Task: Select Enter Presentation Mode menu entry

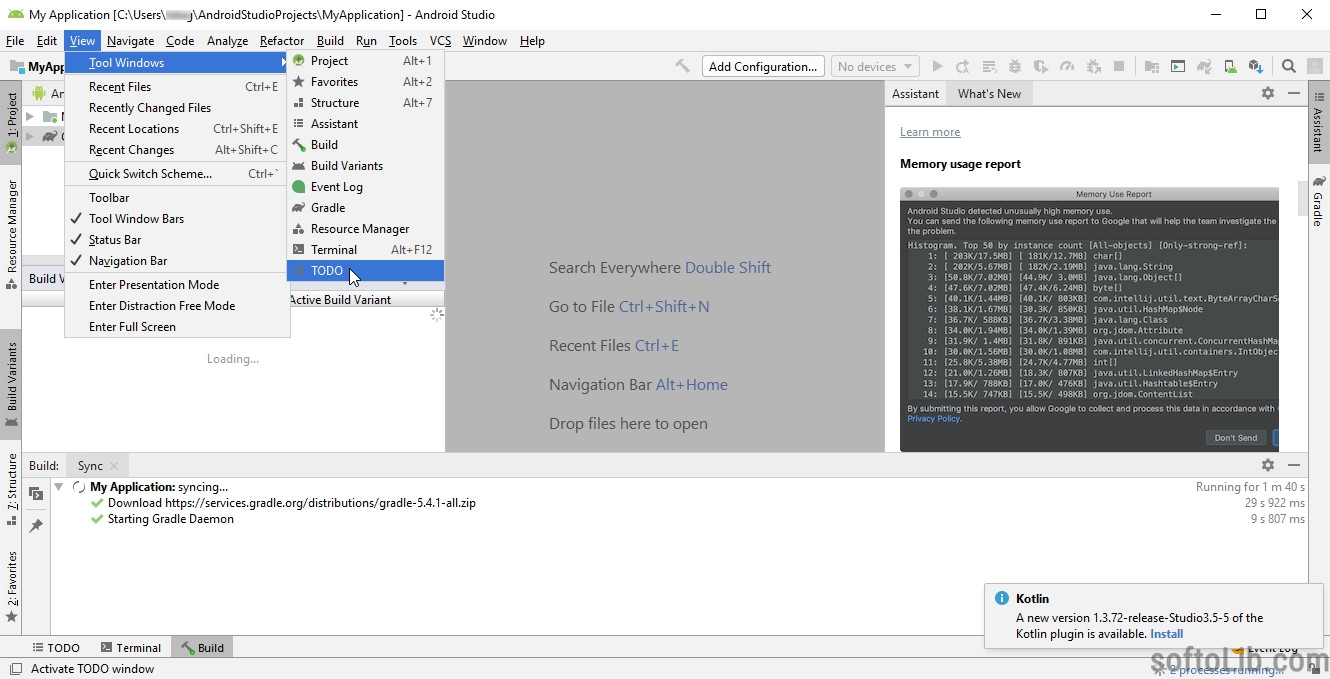Action: (177, 285)
